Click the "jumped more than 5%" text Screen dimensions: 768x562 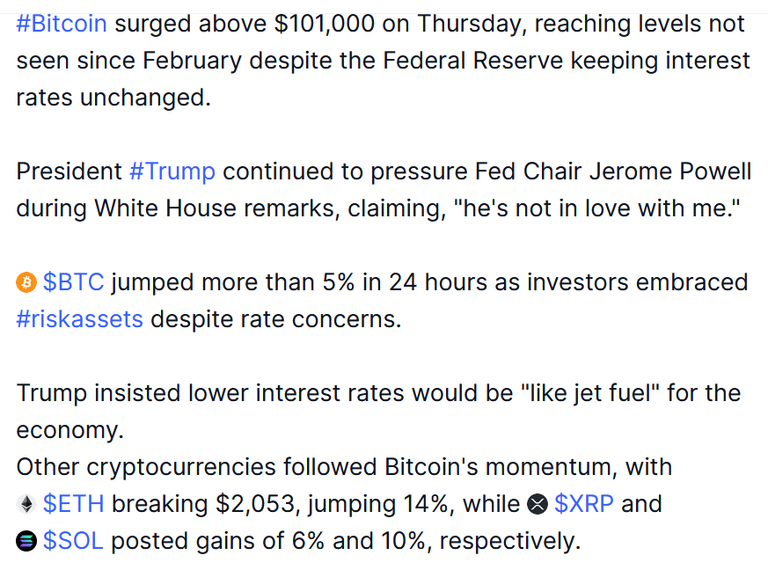pos(233,283)
